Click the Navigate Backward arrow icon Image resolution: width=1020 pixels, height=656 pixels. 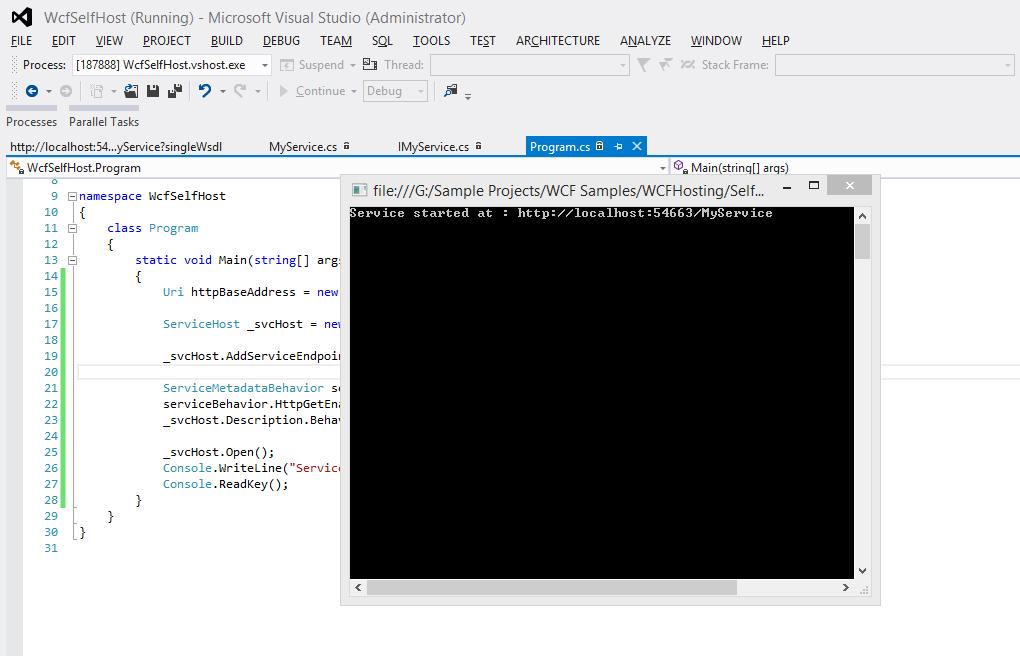click(x=32, y=91)
